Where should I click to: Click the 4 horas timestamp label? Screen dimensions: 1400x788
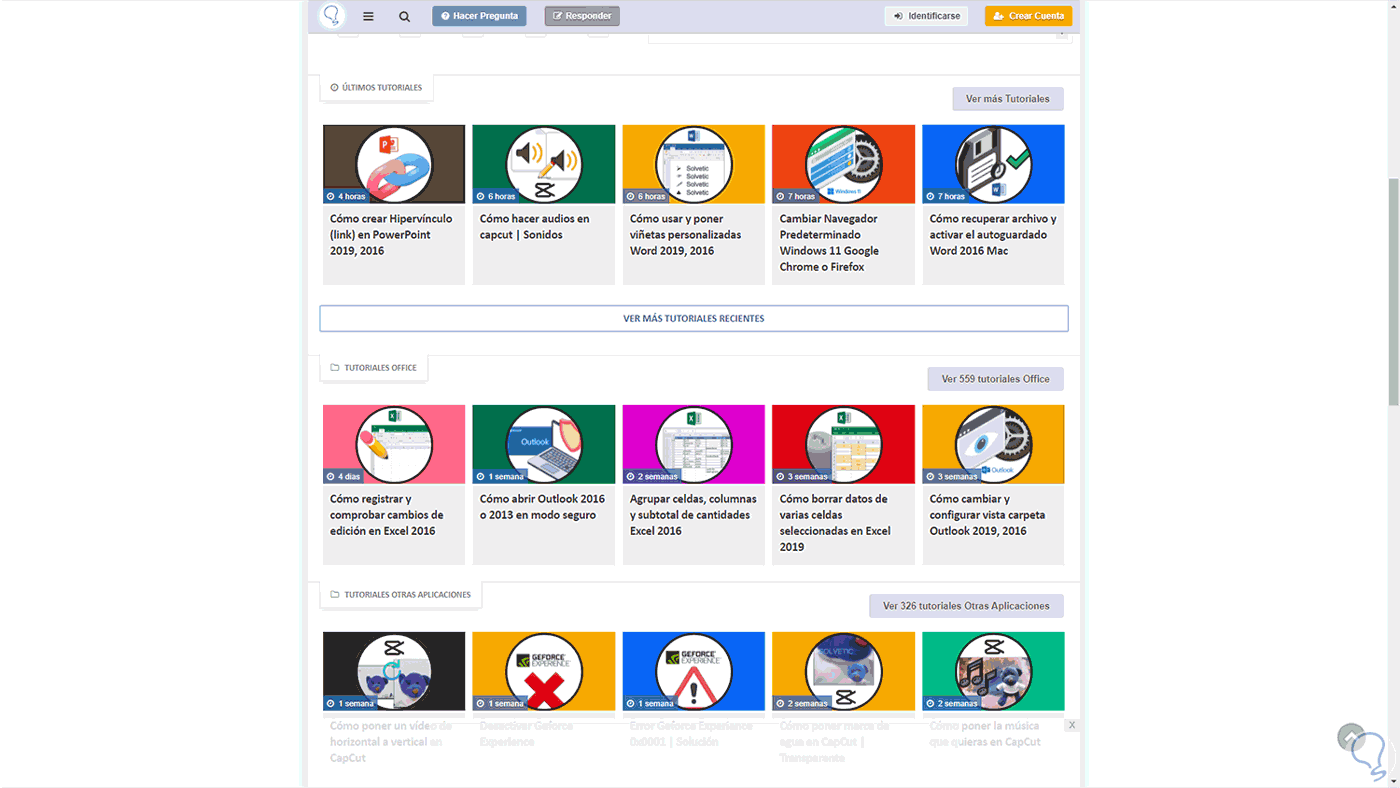[346, 196]
